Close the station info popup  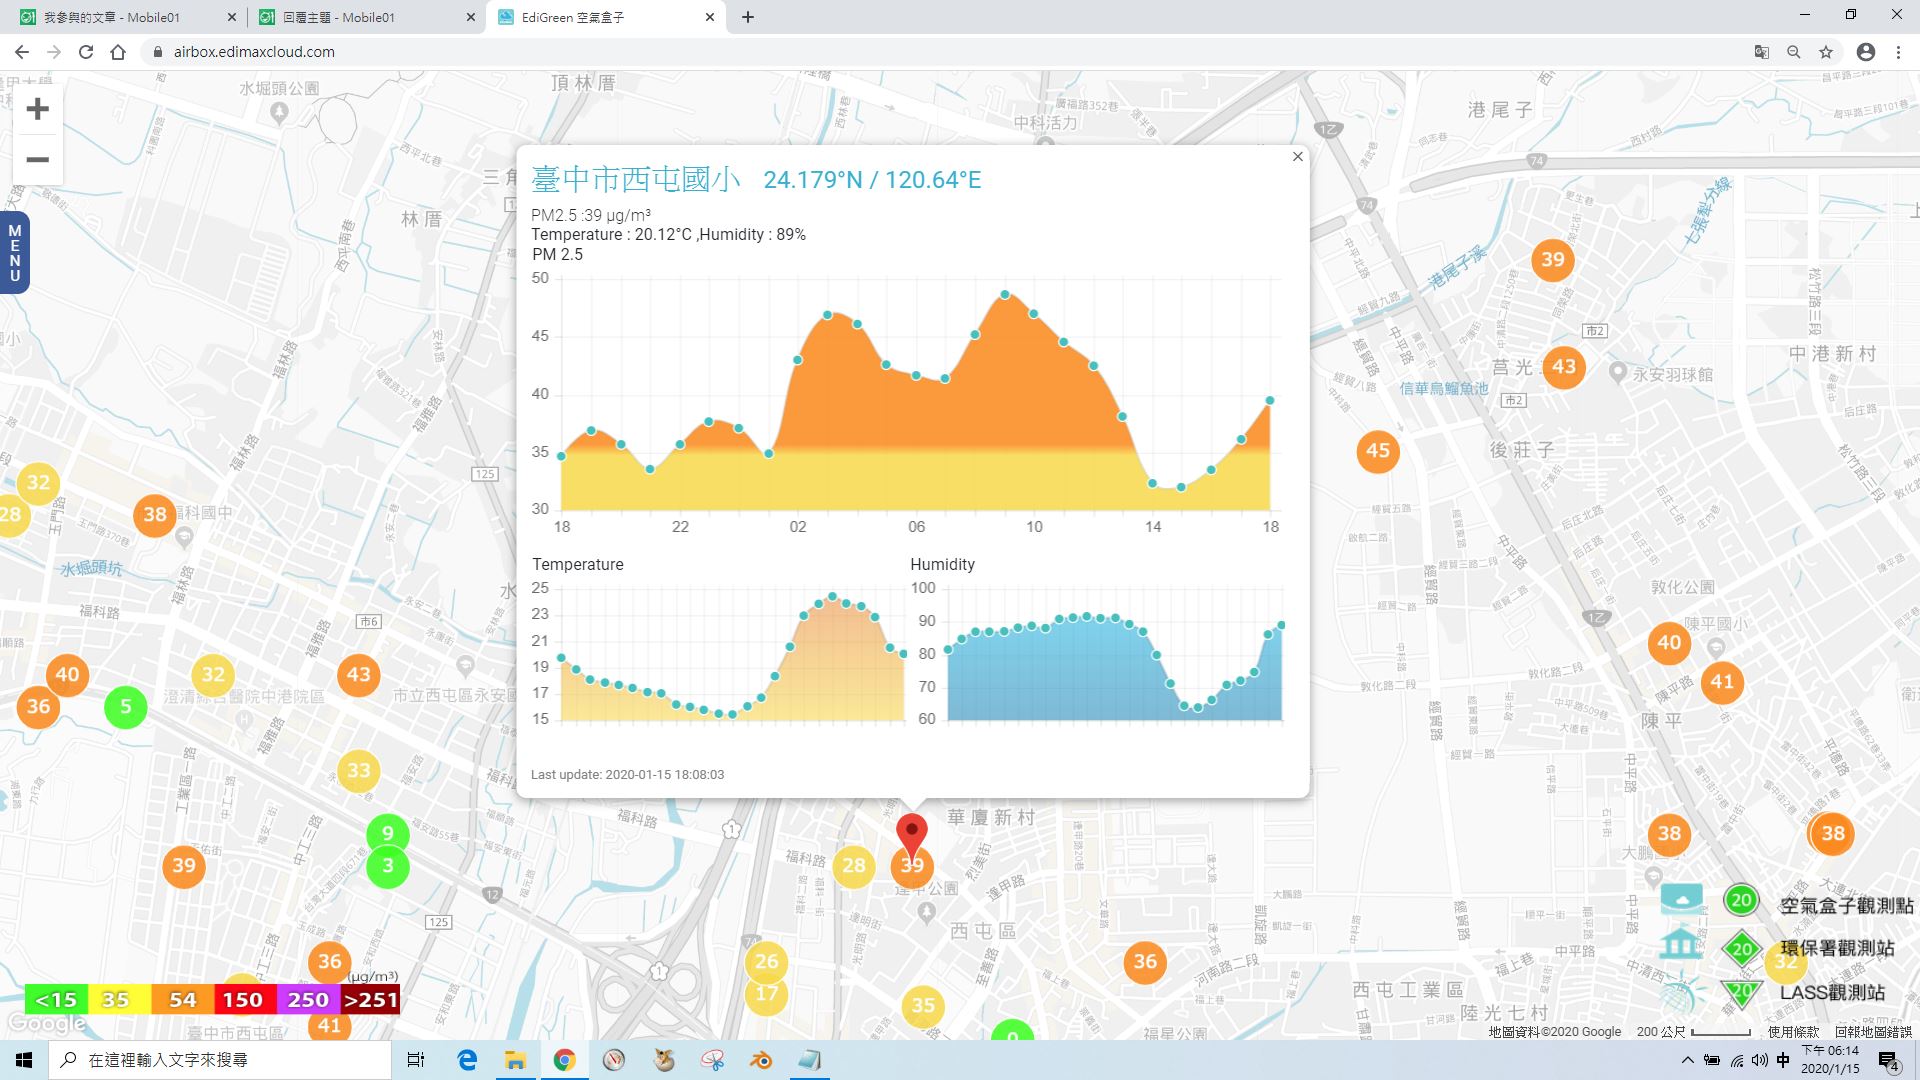pos(1297,157)
